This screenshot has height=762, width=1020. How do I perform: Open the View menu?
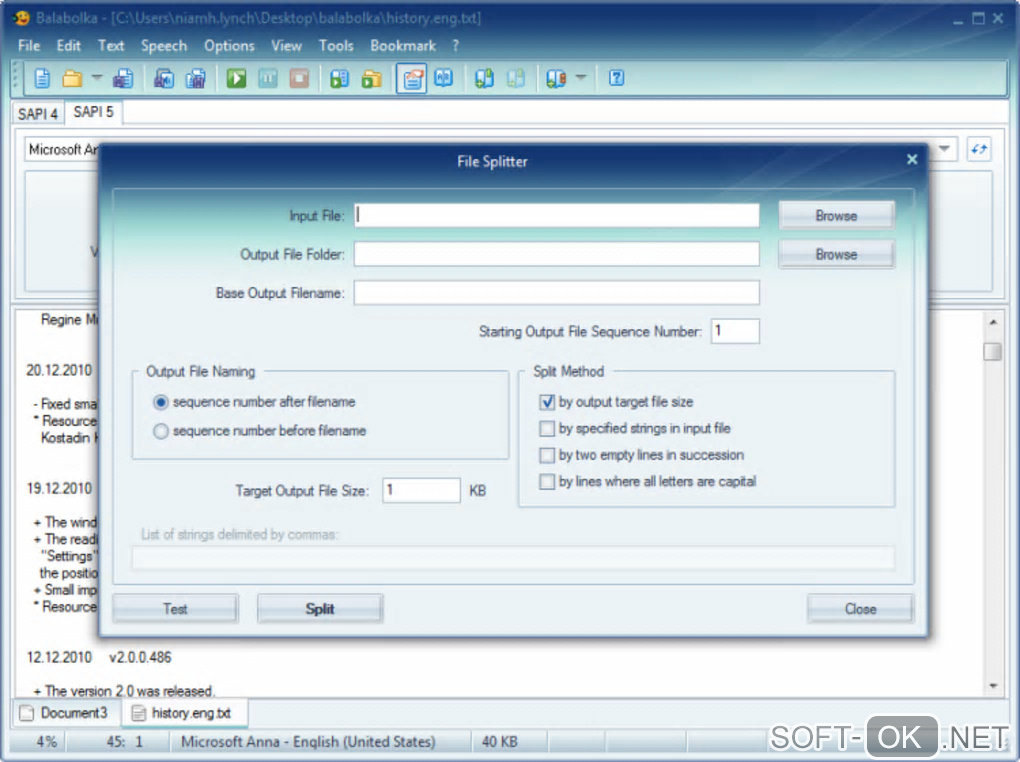[286, 46]
